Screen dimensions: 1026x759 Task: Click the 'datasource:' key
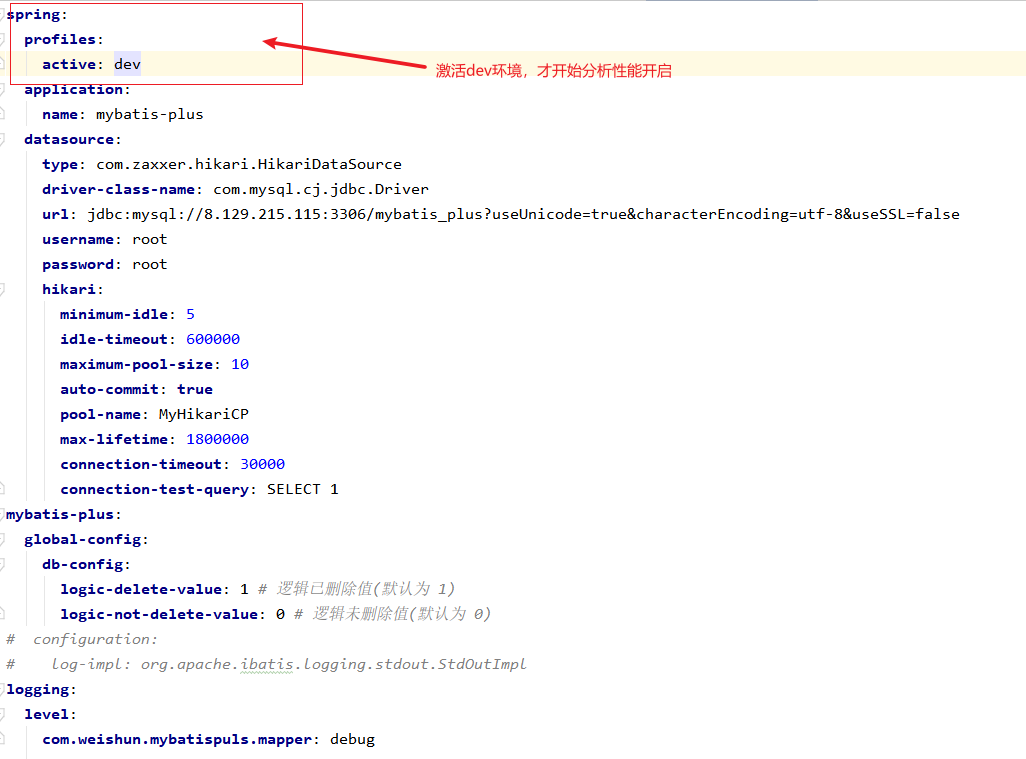tap(73, 139)
